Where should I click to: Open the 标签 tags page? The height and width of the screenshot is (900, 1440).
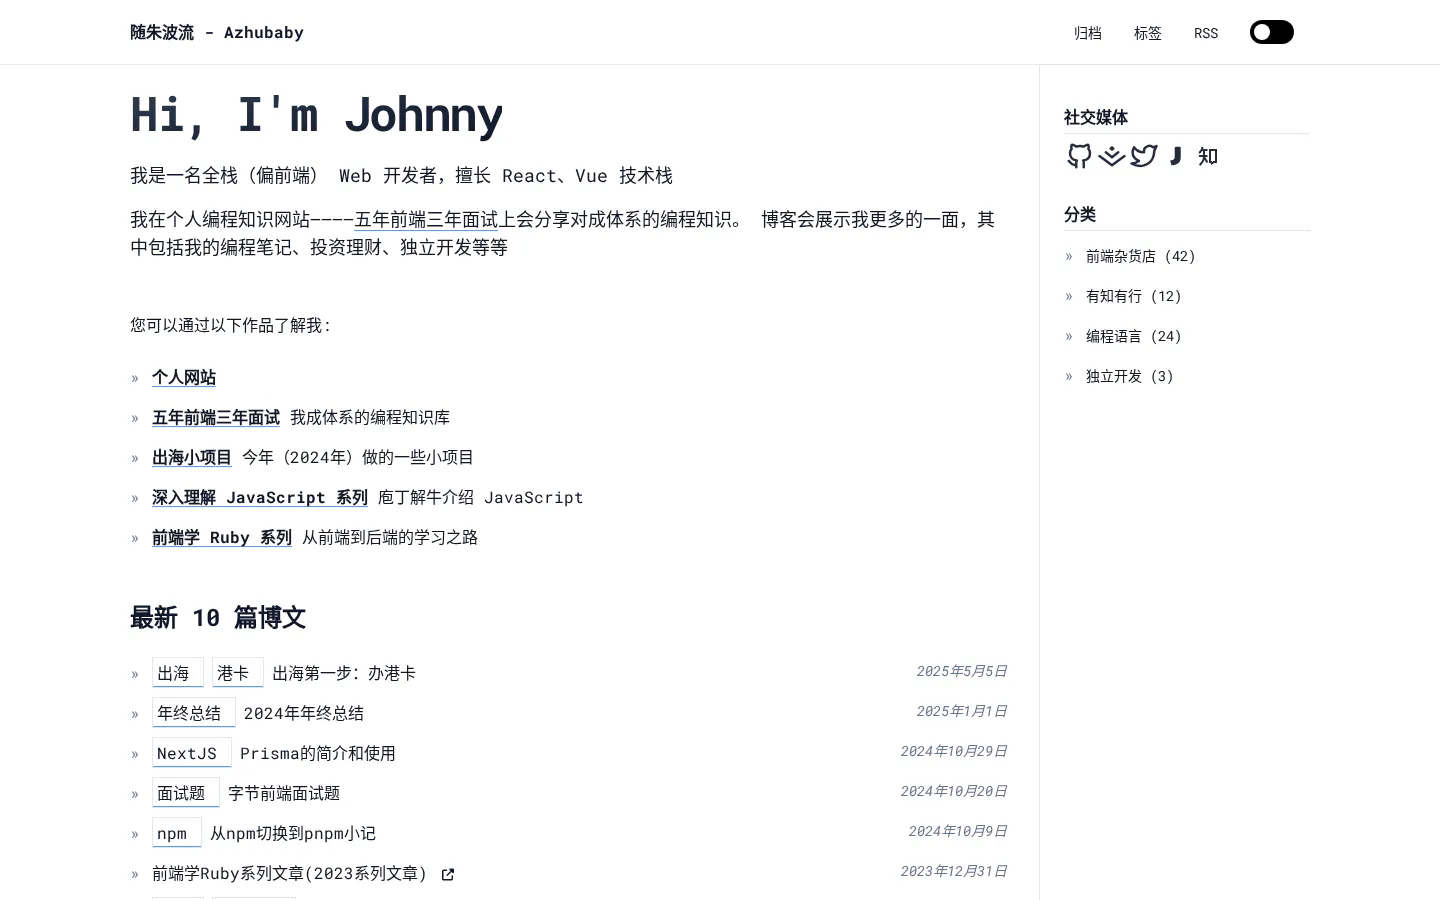pos(1148,33)
